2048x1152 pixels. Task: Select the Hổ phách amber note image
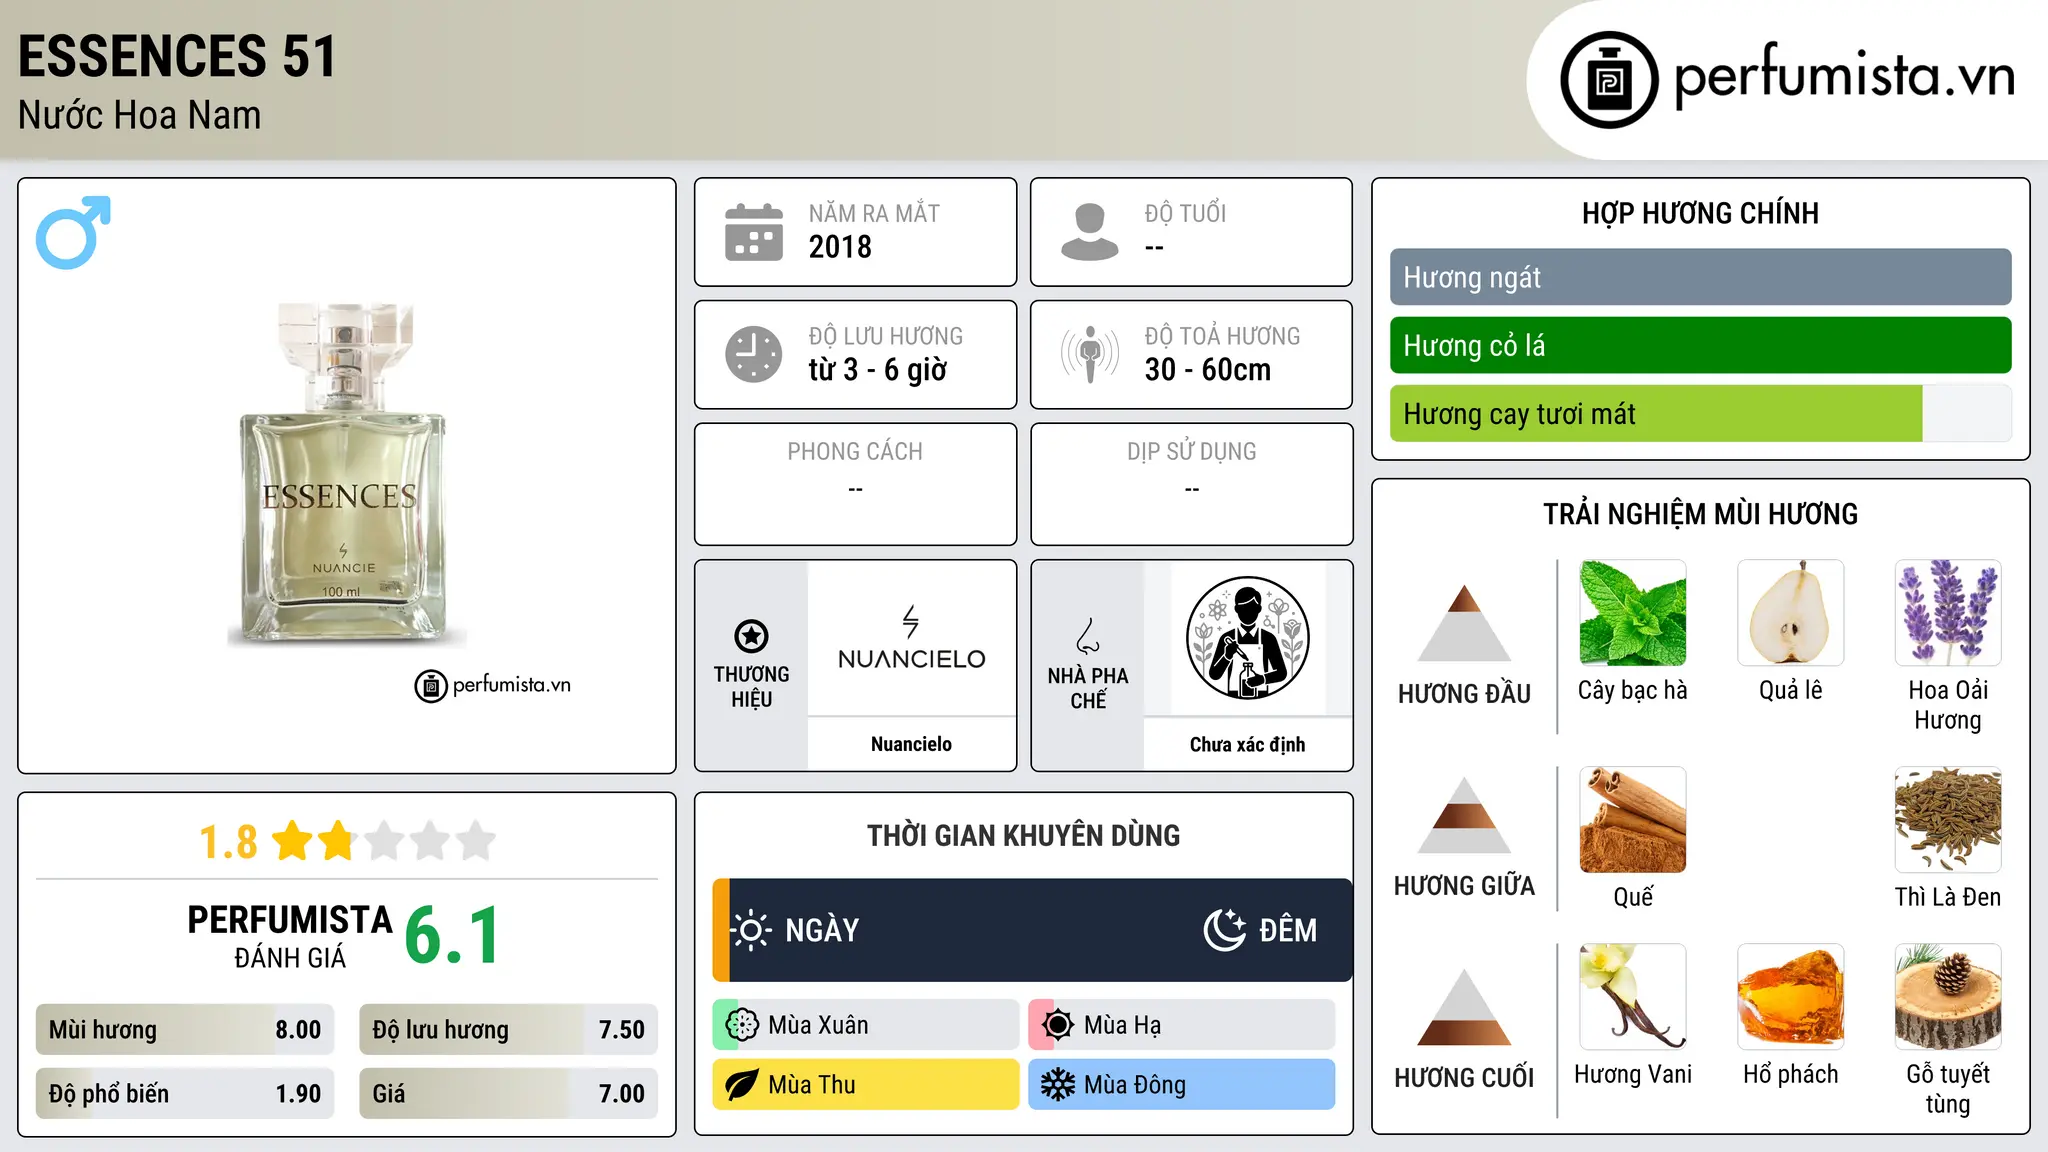coord(1791,997)
